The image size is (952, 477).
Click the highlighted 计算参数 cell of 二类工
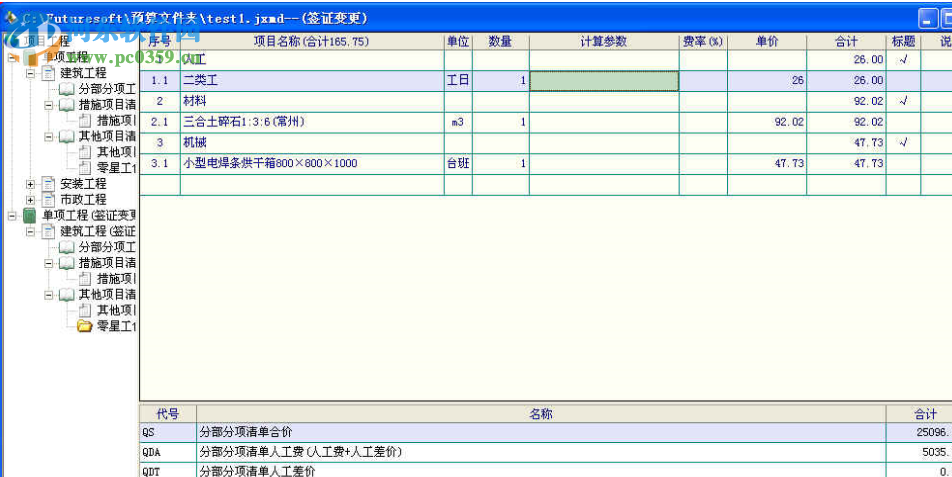pos(604,81)
